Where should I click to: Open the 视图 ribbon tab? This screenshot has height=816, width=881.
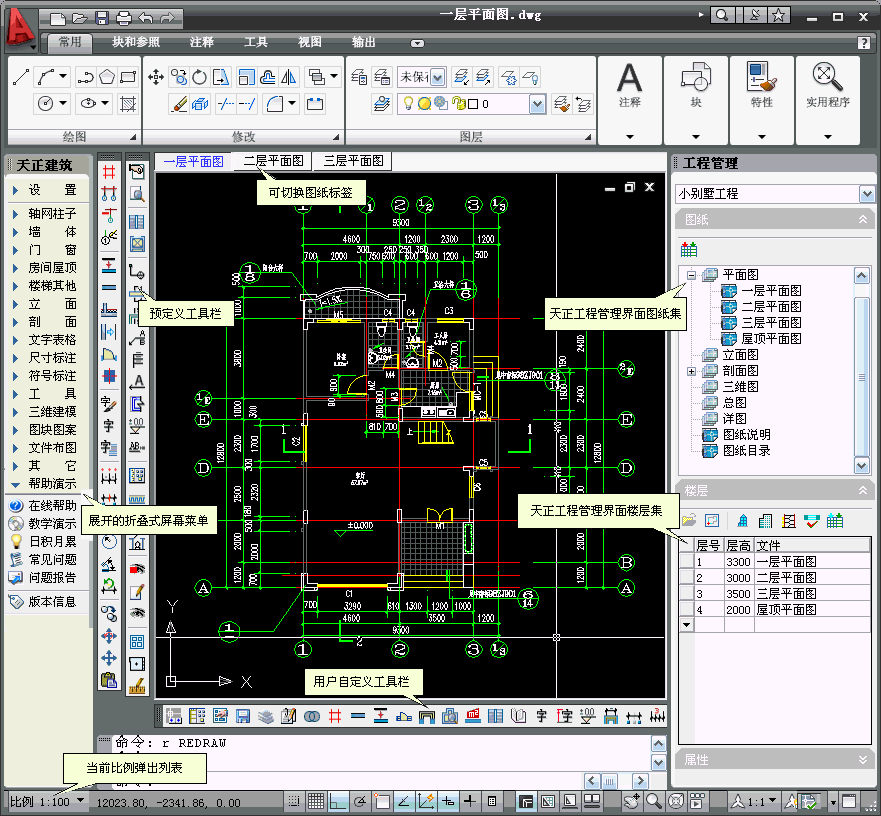click(310, 42)
